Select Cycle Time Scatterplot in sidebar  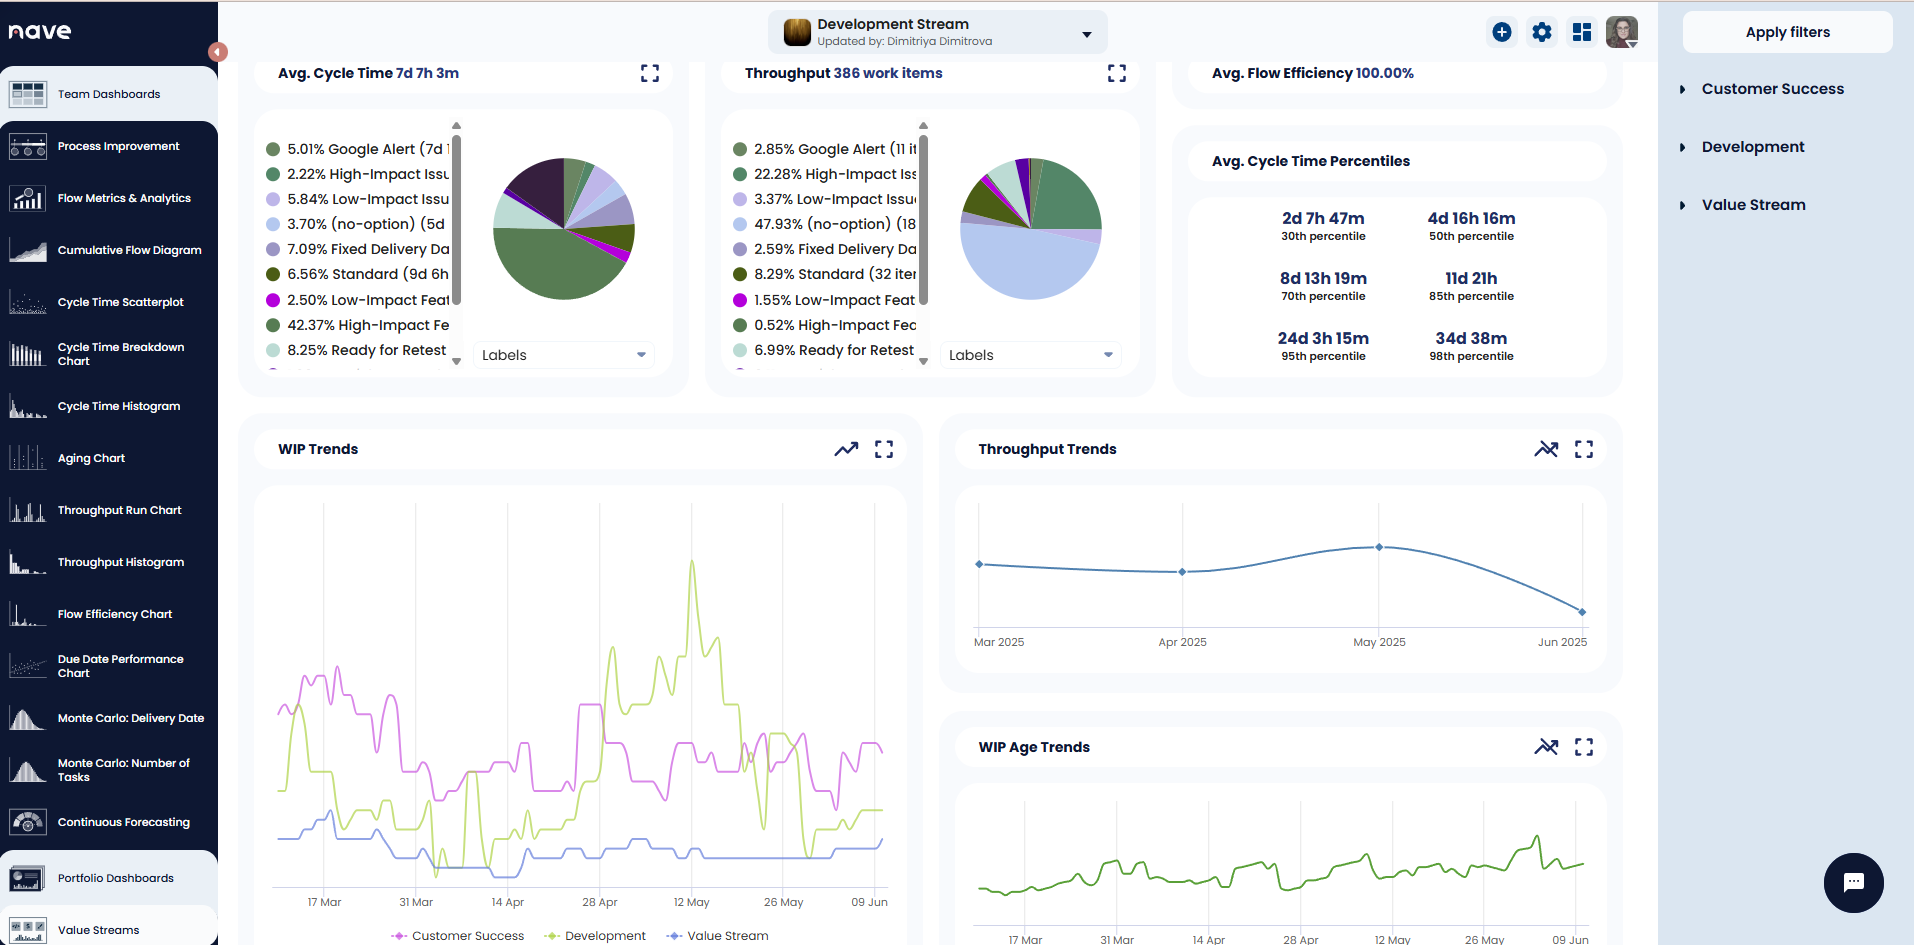[120, 302]
